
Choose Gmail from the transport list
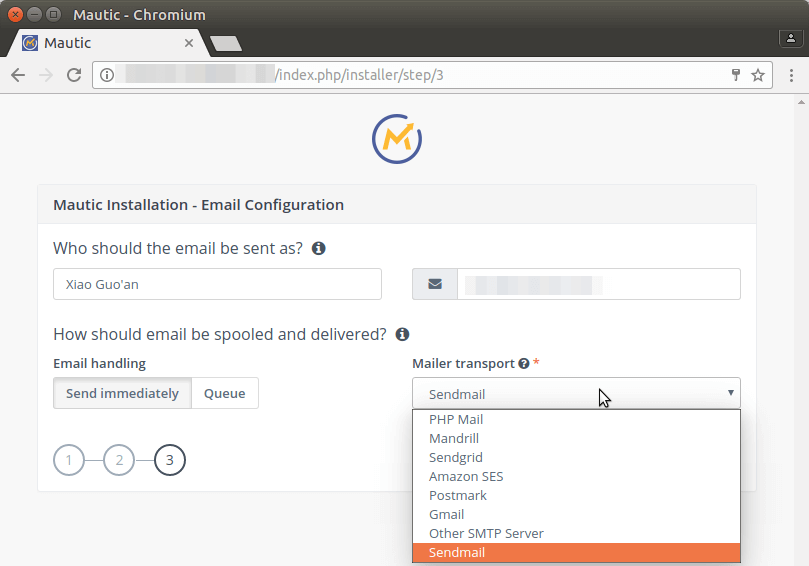[446, 514]
